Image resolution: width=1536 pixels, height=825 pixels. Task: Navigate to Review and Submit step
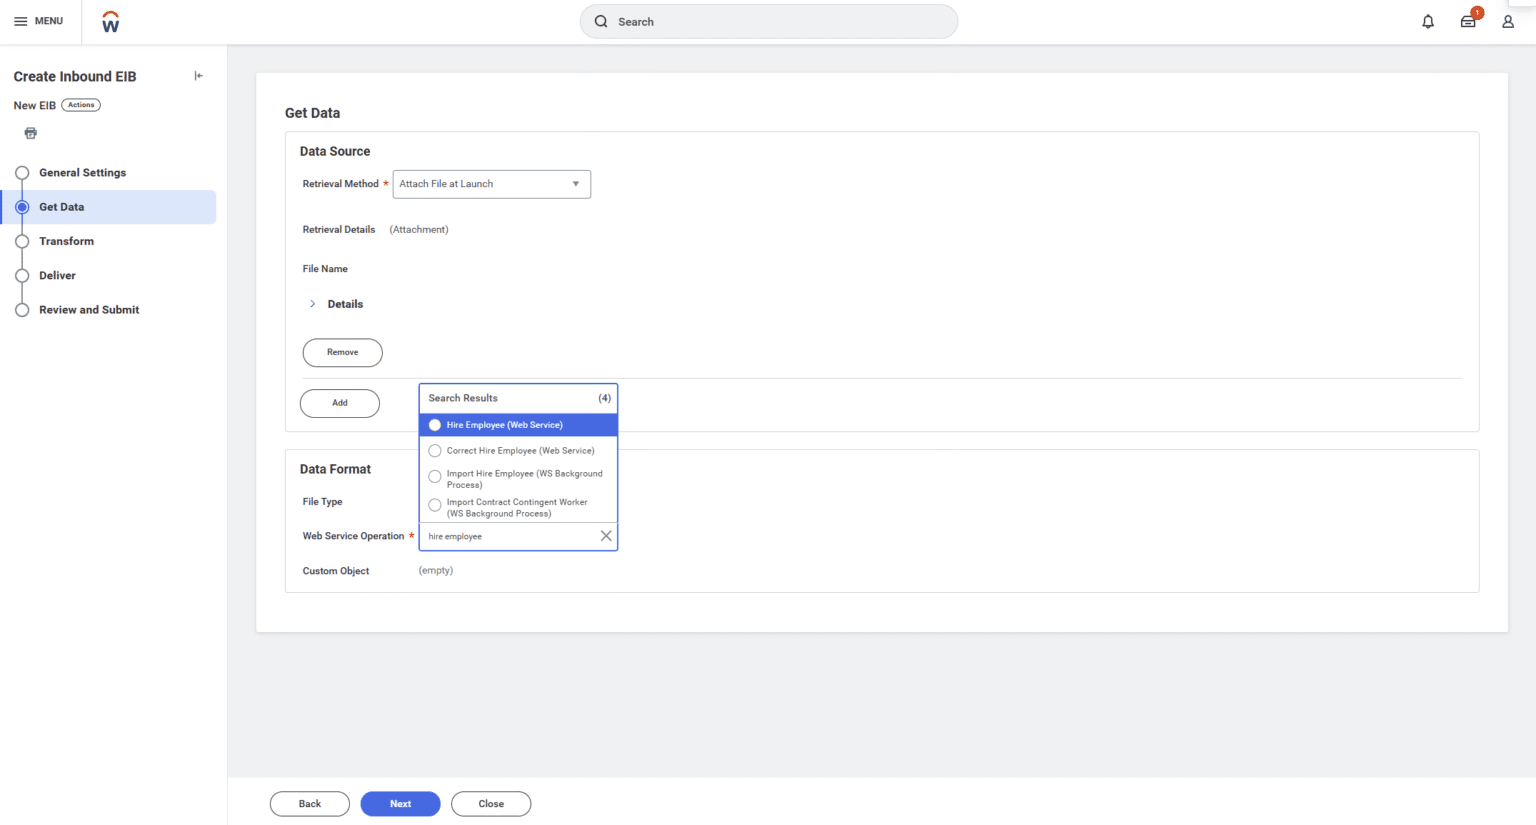89,309
